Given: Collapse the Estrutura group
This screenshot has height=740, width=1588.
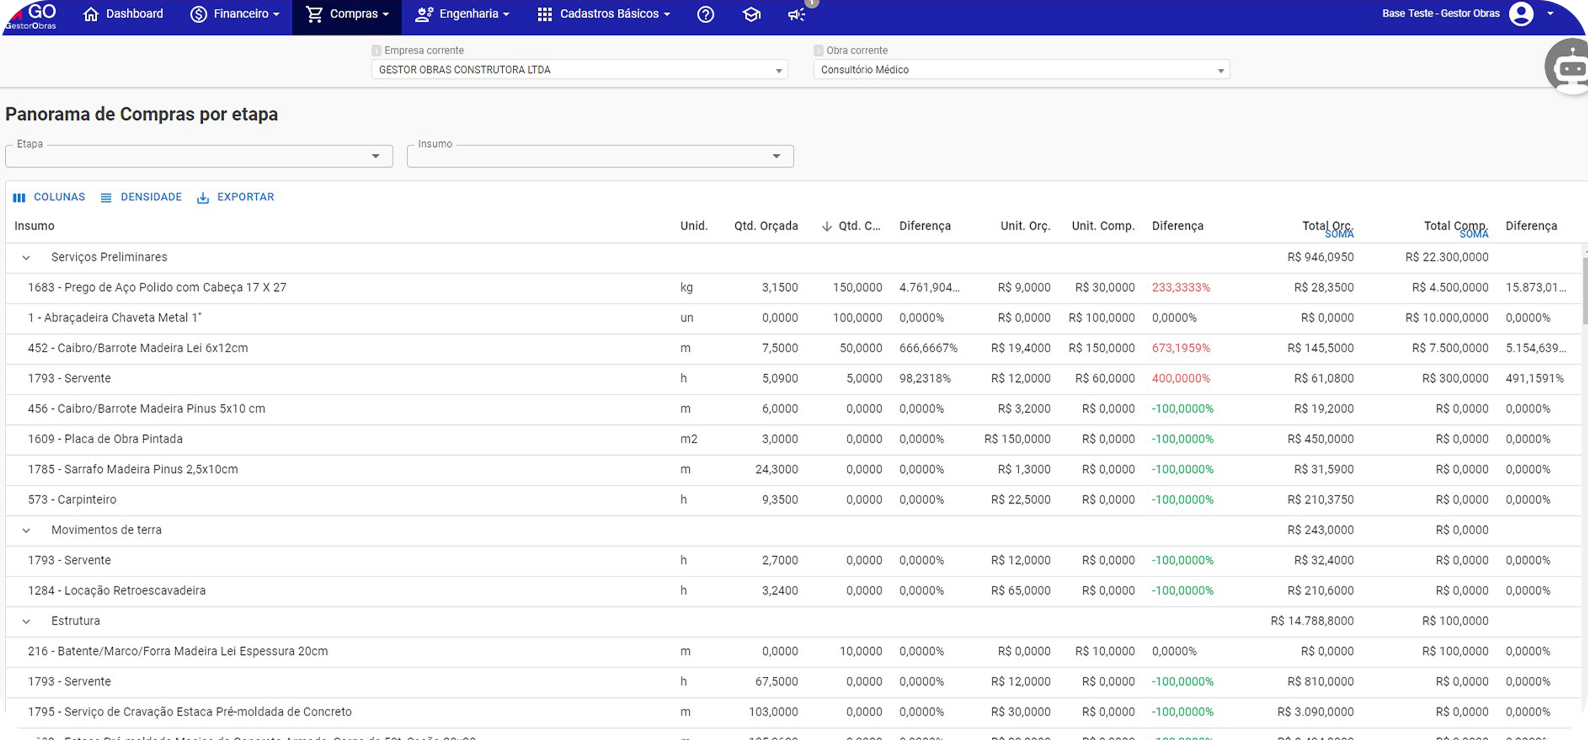Looking at the screenshot, I should [x=27, y=622].
